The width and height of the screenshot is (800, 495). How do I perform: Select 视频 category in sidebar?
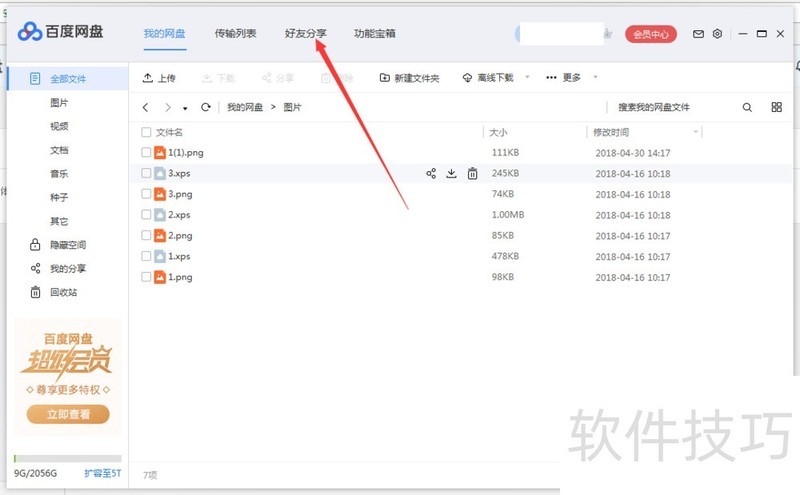coord(59,126)
